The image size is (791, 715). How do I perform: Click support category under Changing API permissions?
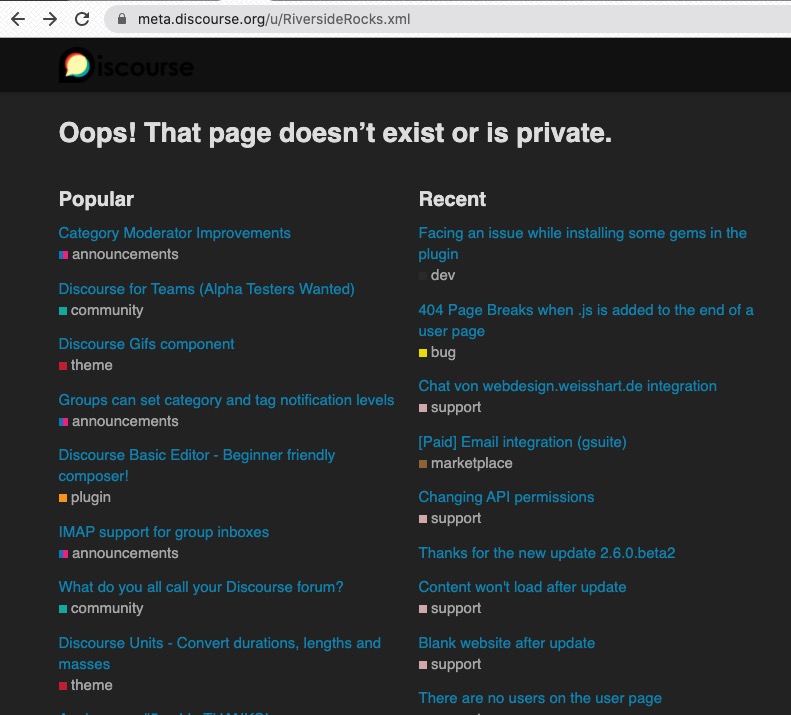point(450,519)
